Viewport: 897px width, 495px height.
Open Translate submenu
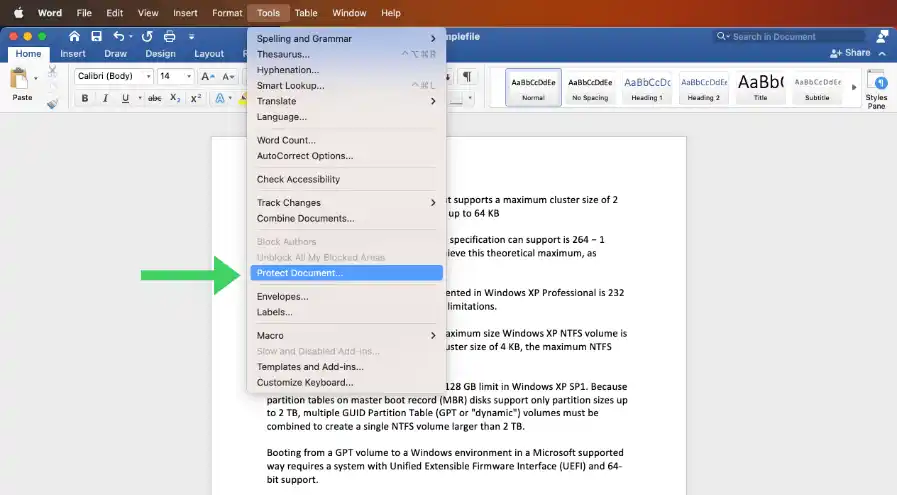[x=347, y=101]
